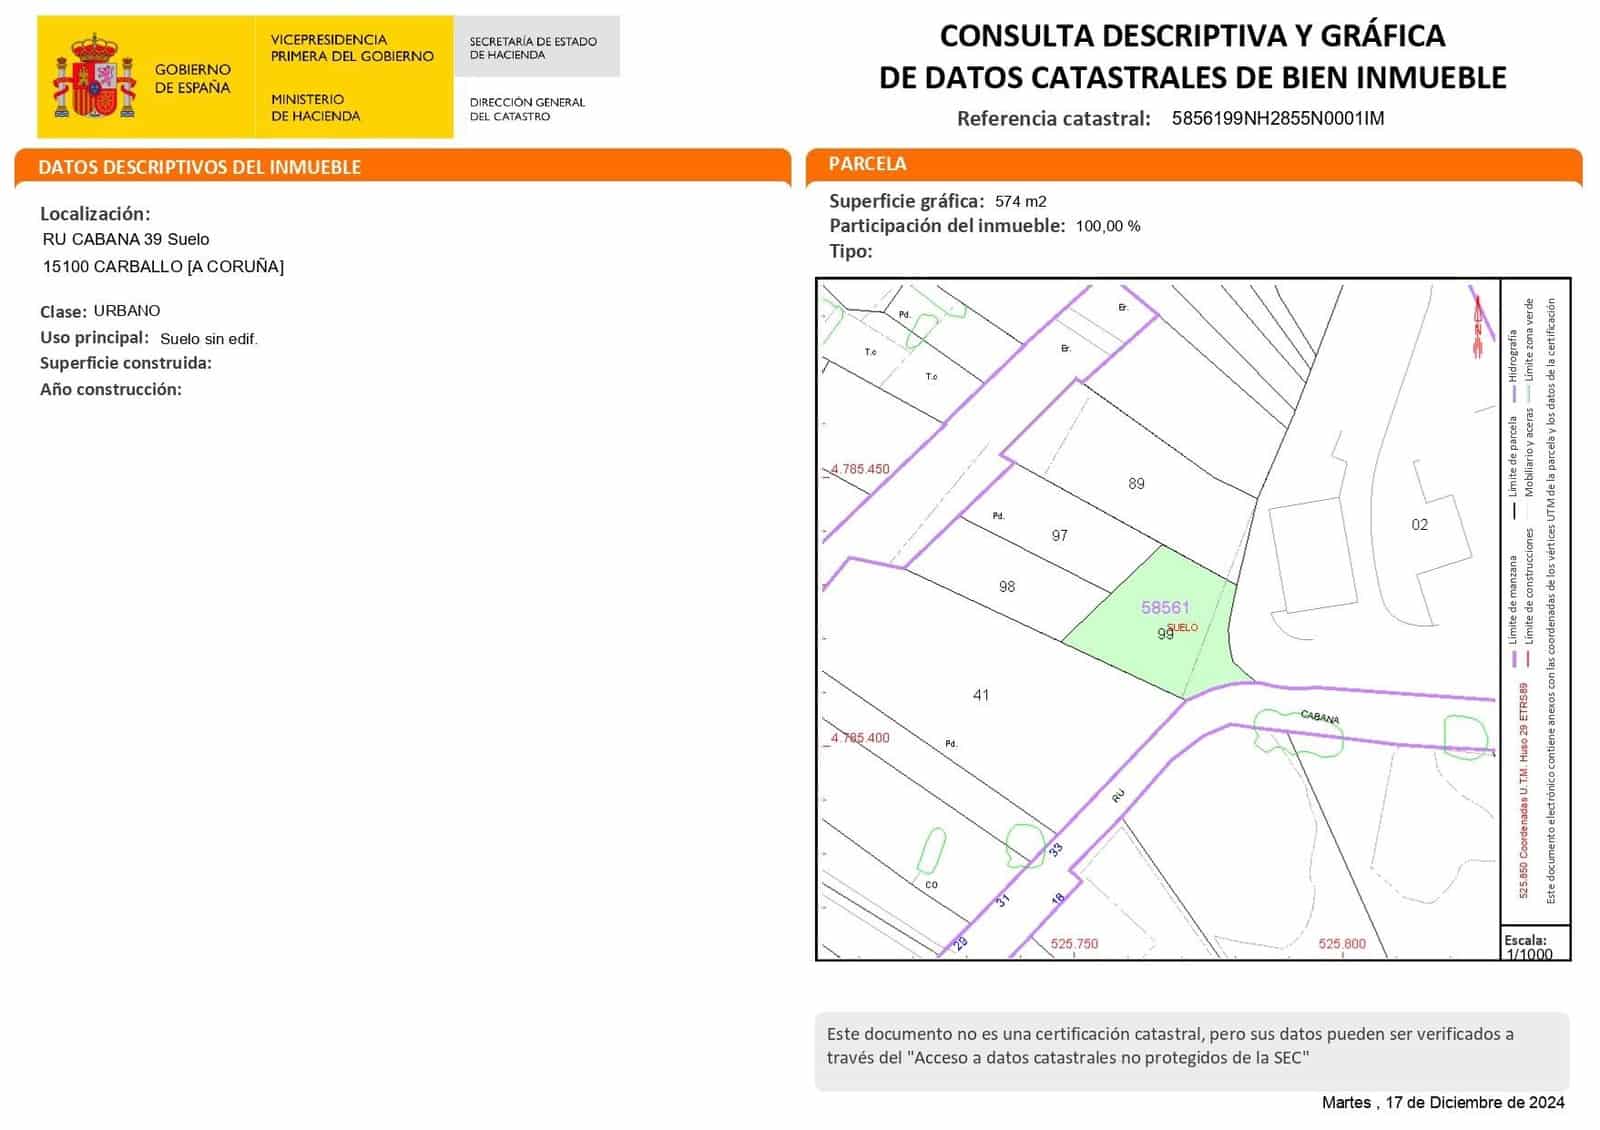The width and height of the screenshot is (1600, 1130).
Task: Select parcel 02 on the map
Action: pos(1418,525)
